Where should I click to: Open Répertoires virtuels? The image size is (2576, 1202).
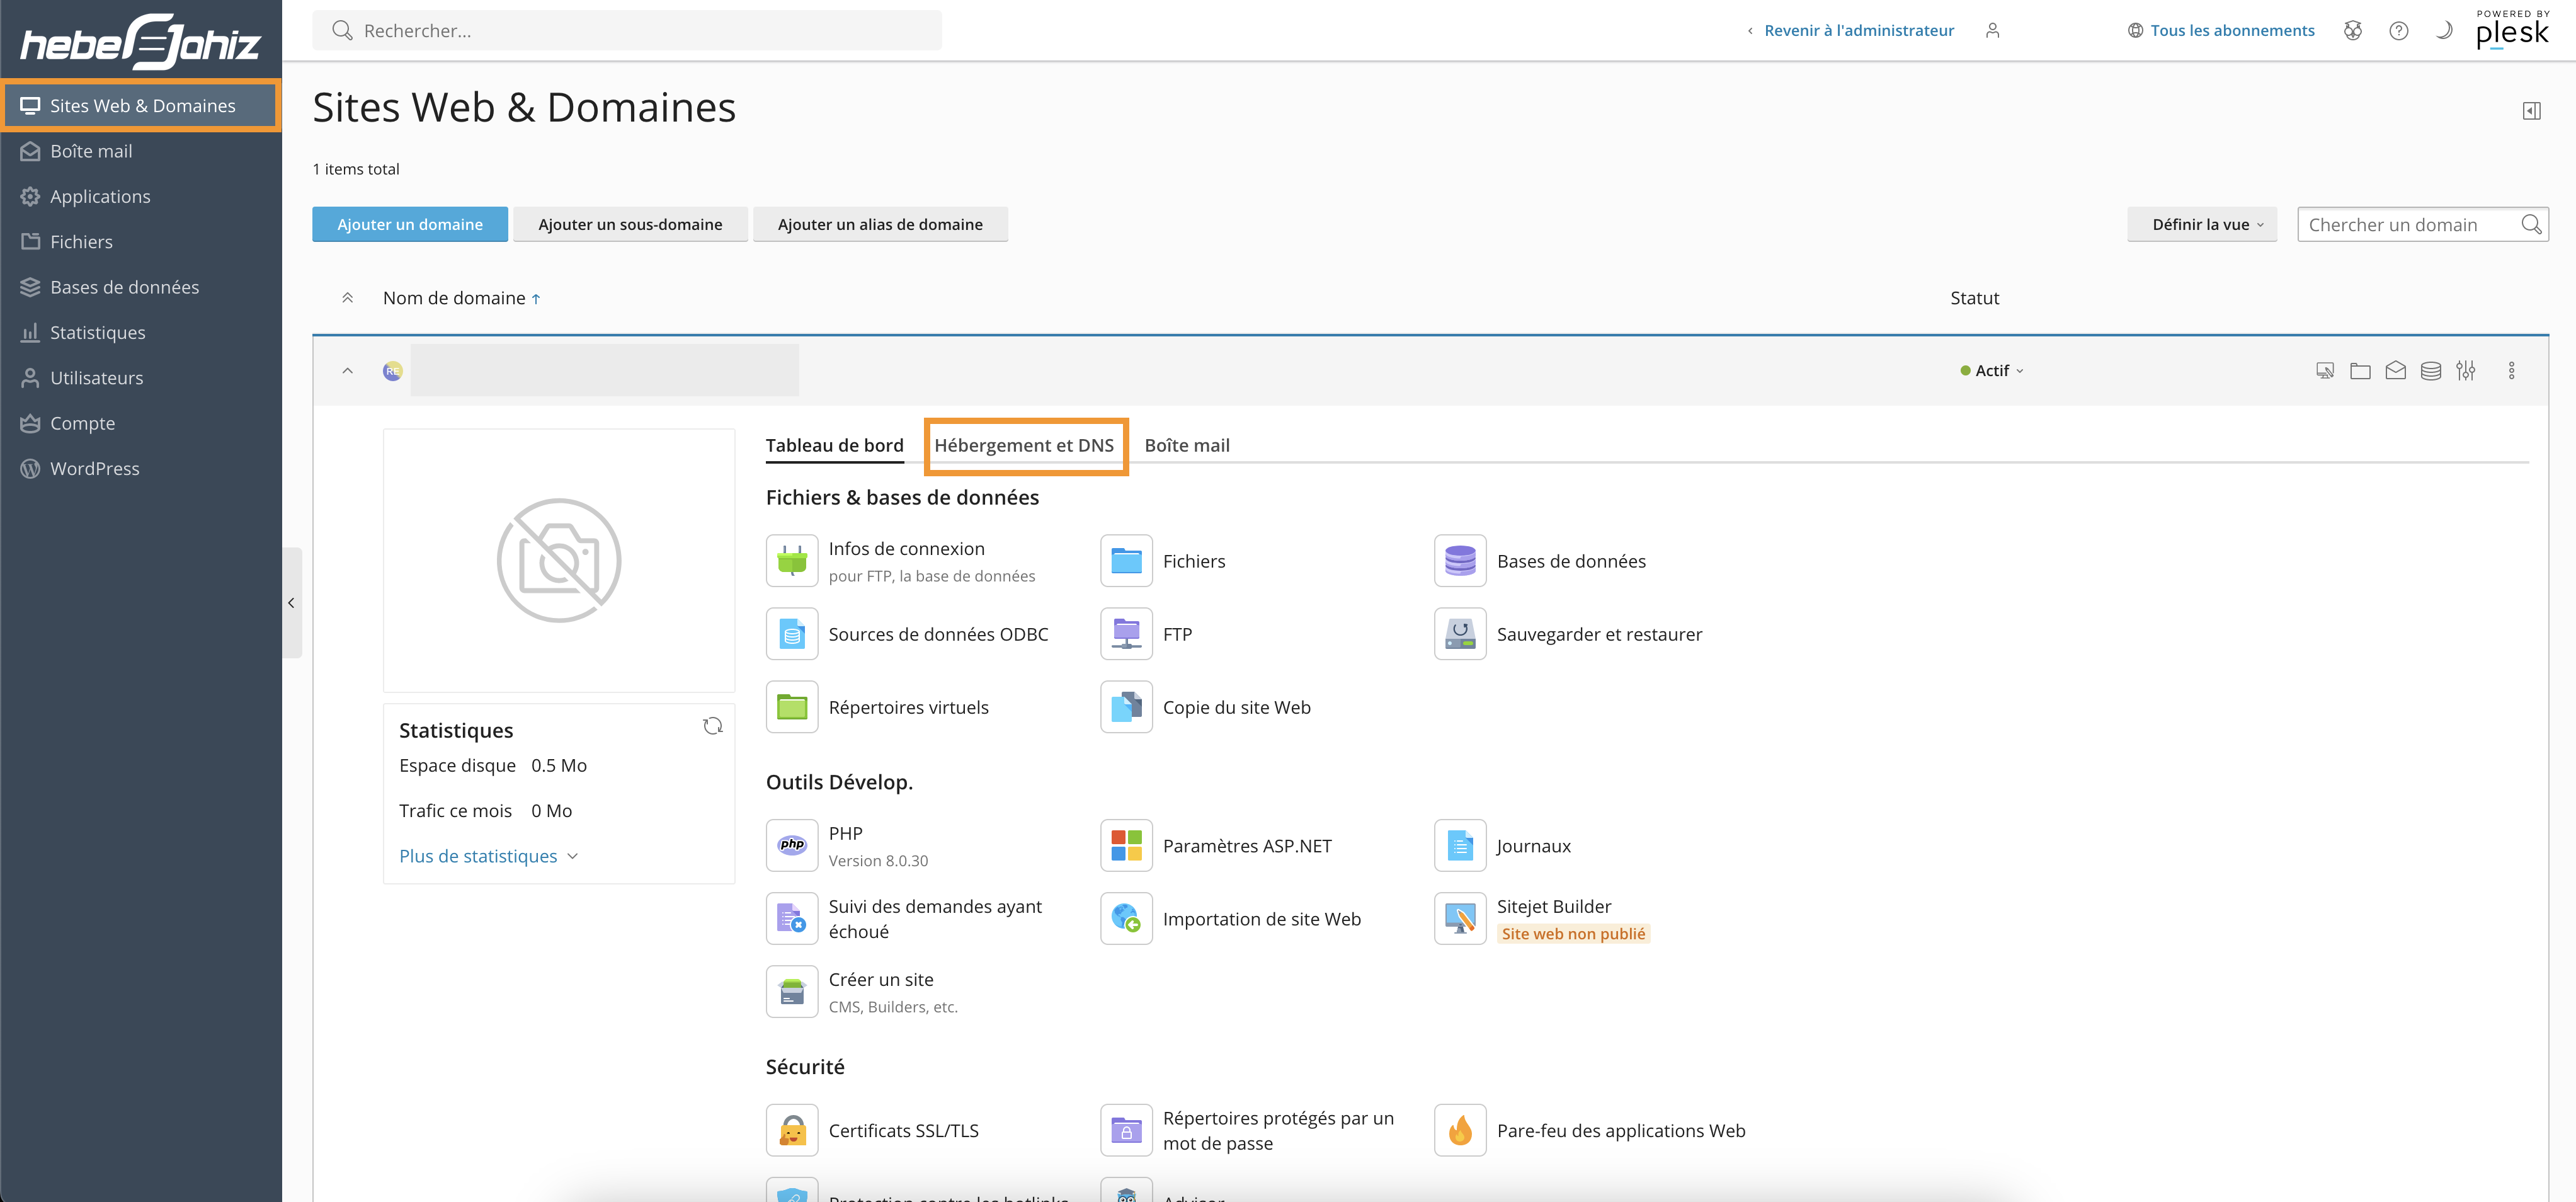[907, 707]
